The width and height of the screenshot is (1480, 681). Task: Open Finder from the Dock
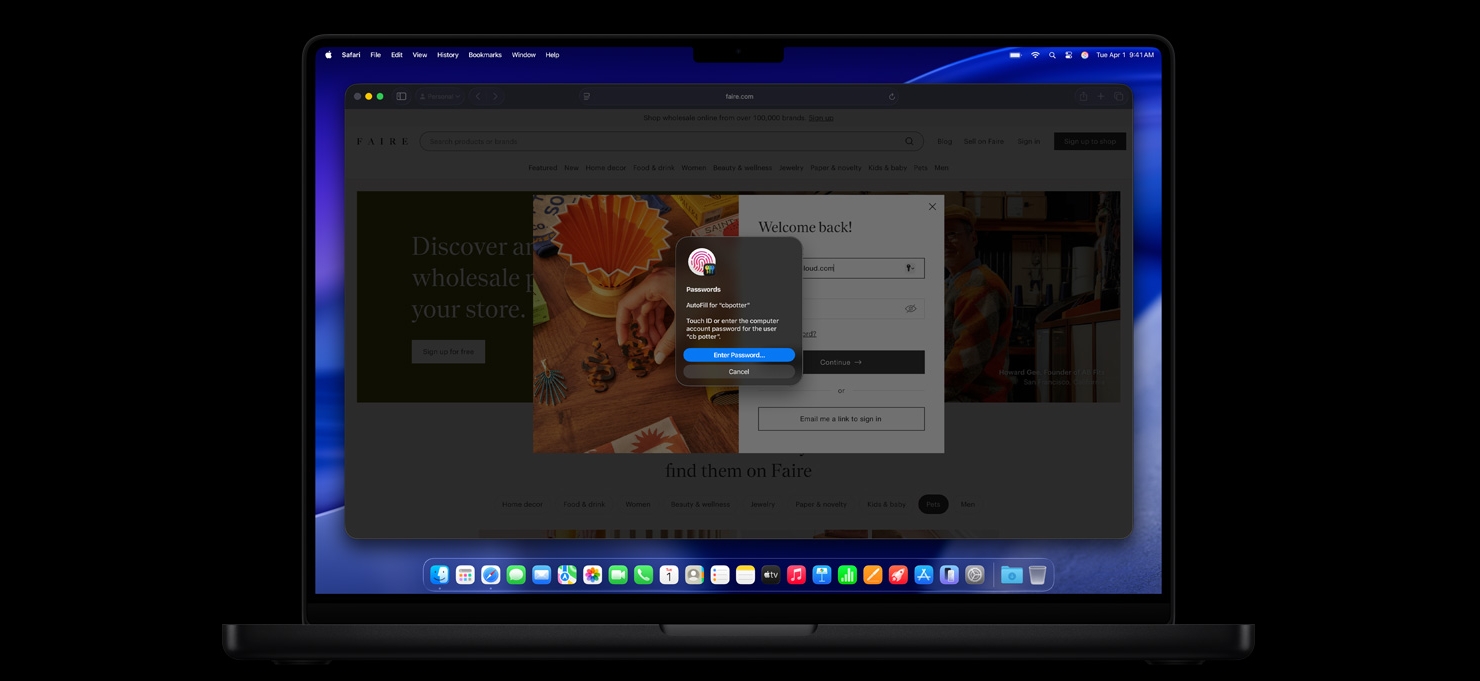click(440, 575)
